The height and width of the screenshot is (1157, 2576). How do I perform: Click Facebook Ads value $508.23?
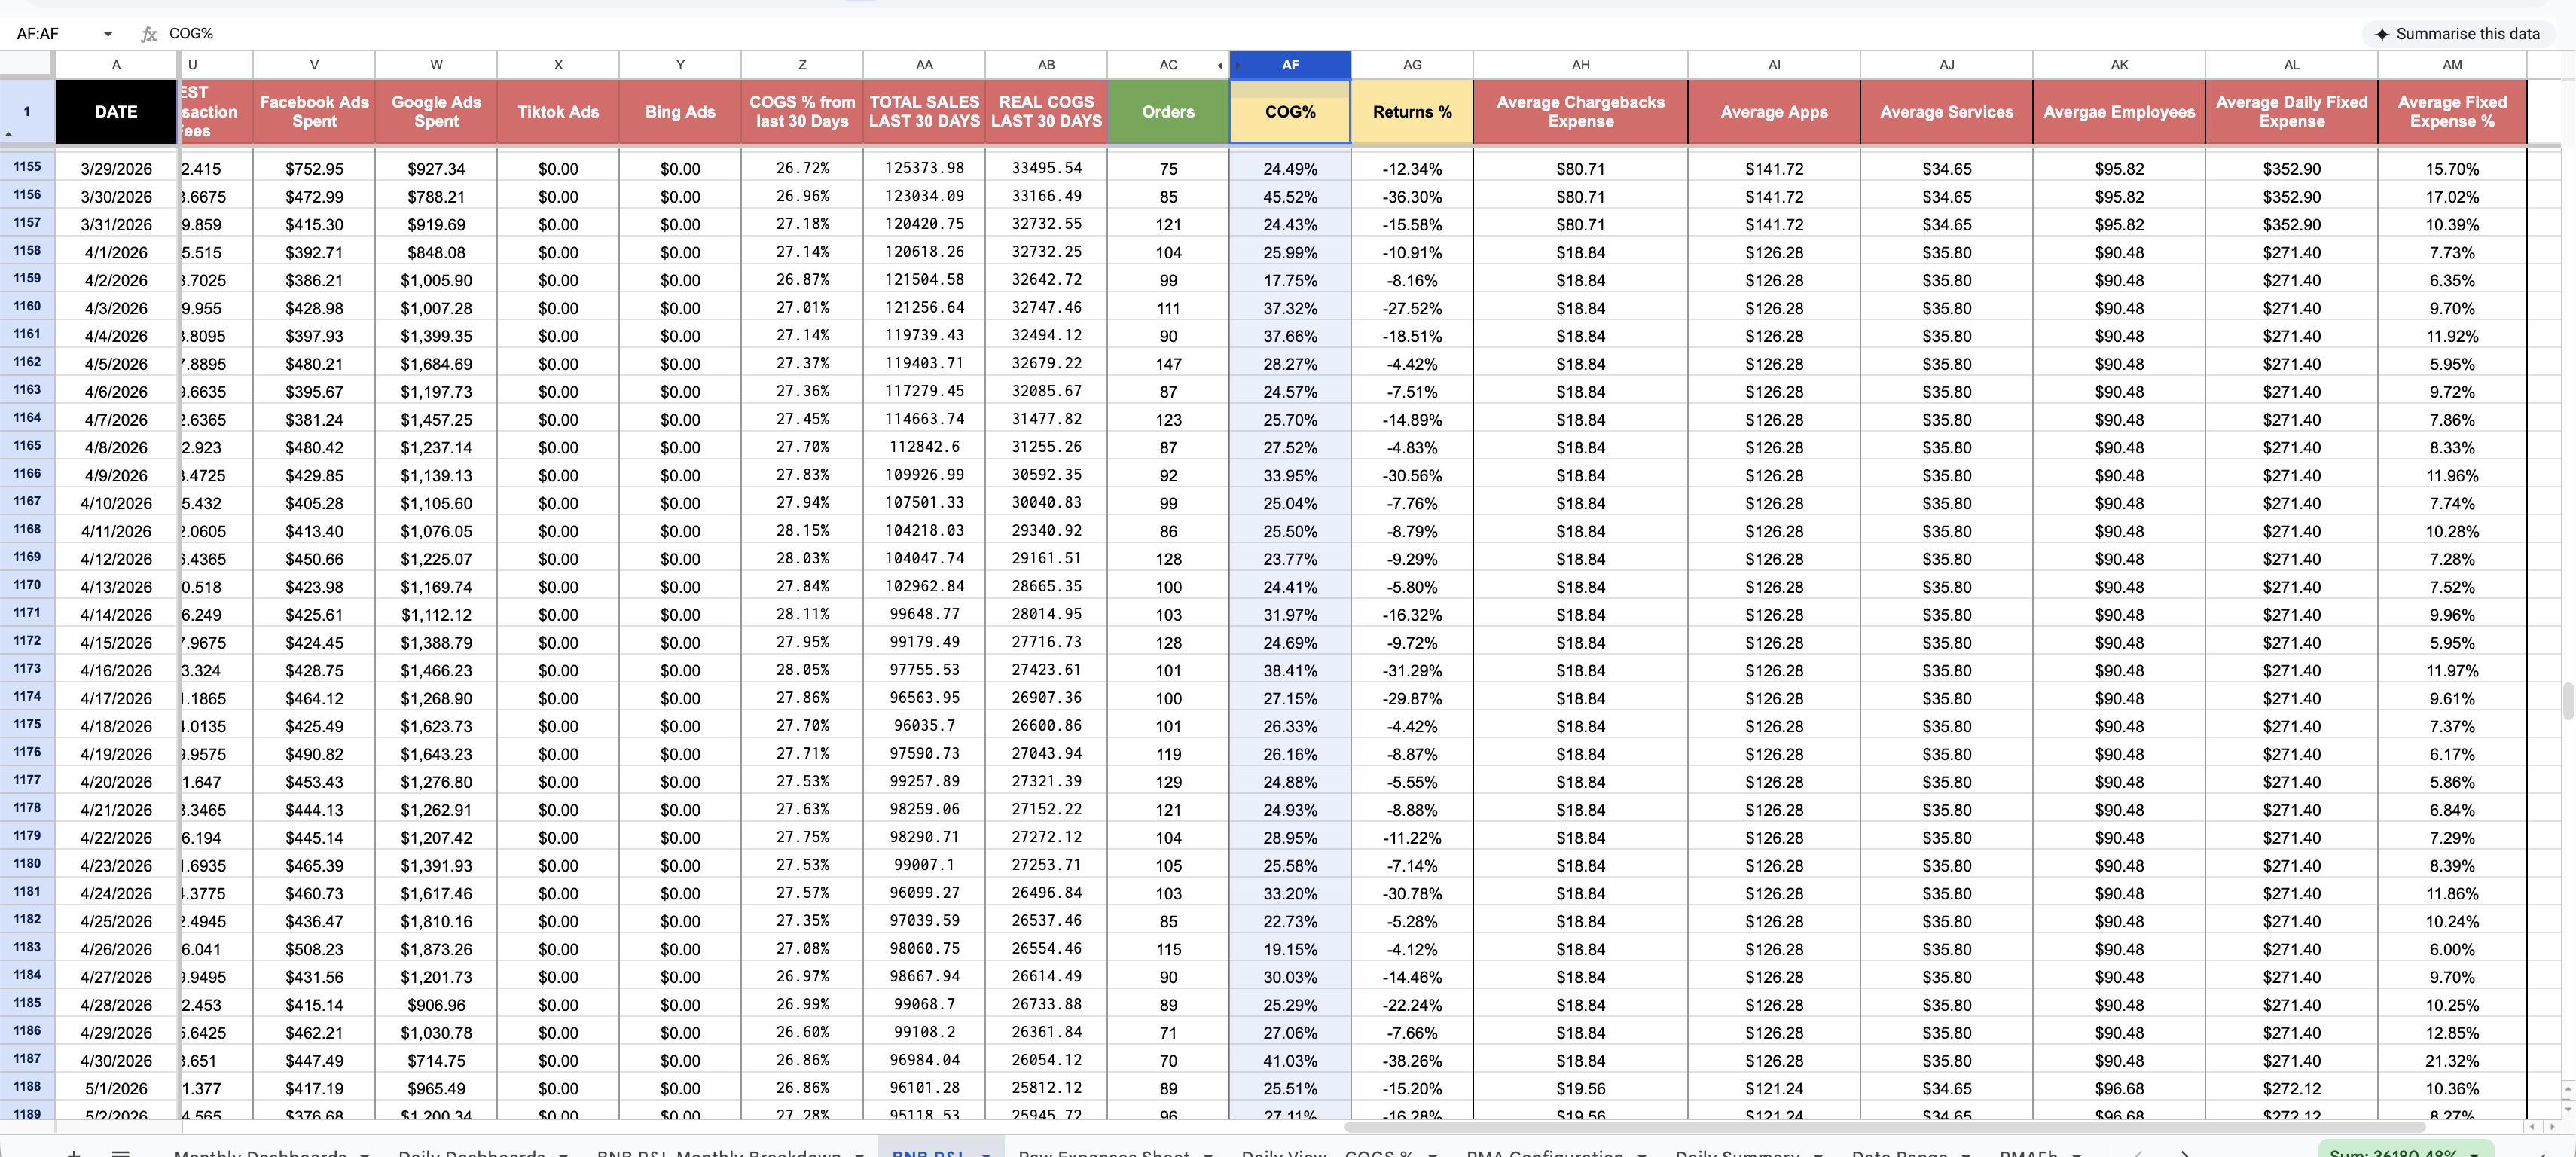coord(314,949)
